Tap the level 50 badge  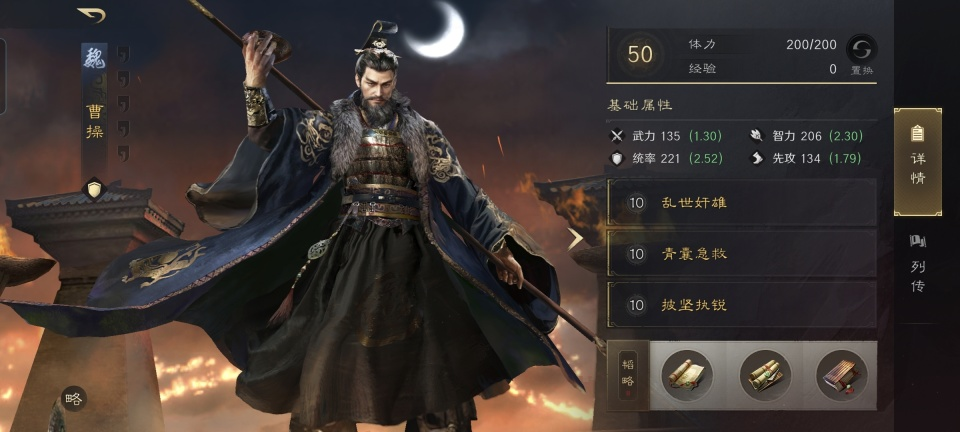[x=639, y=54]
